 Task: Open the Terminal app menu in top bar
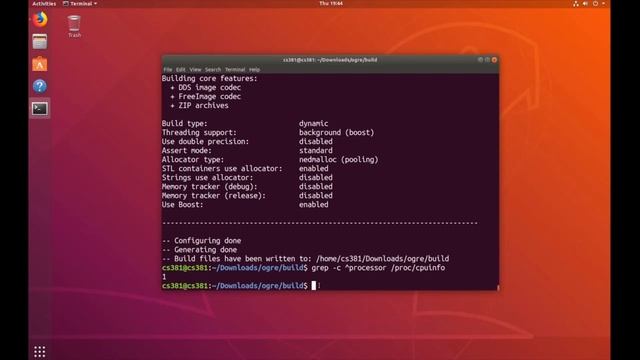pos(80,4)
